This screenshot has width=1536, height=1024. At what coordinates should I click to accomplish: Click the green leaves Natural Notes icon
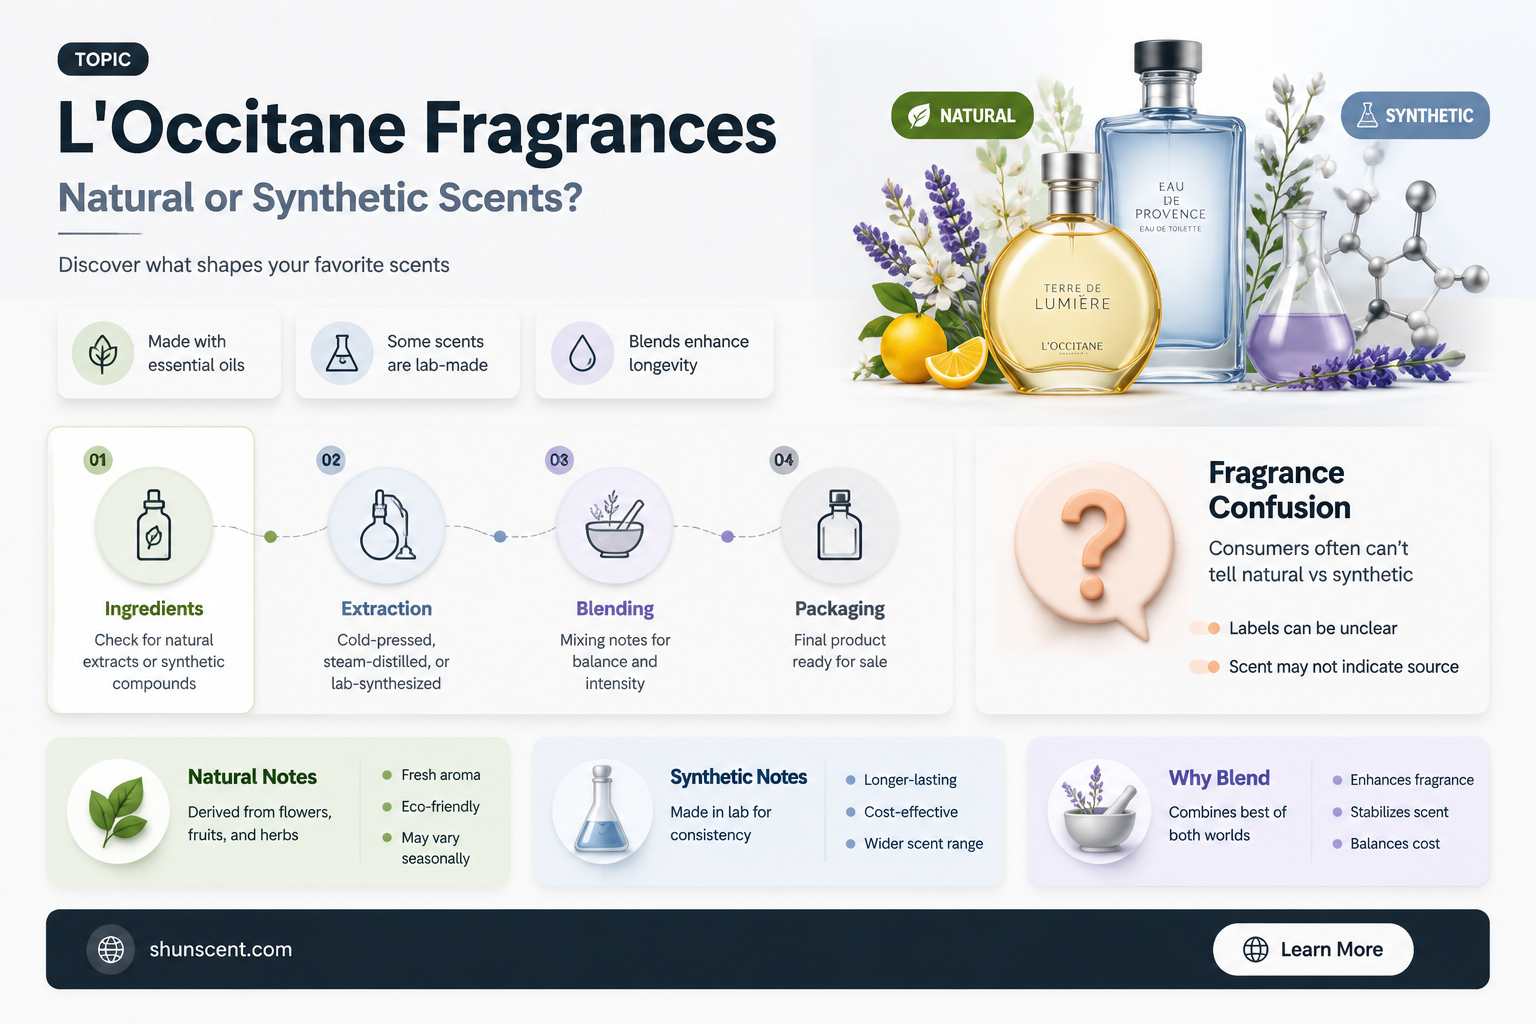tap(118, 811)
